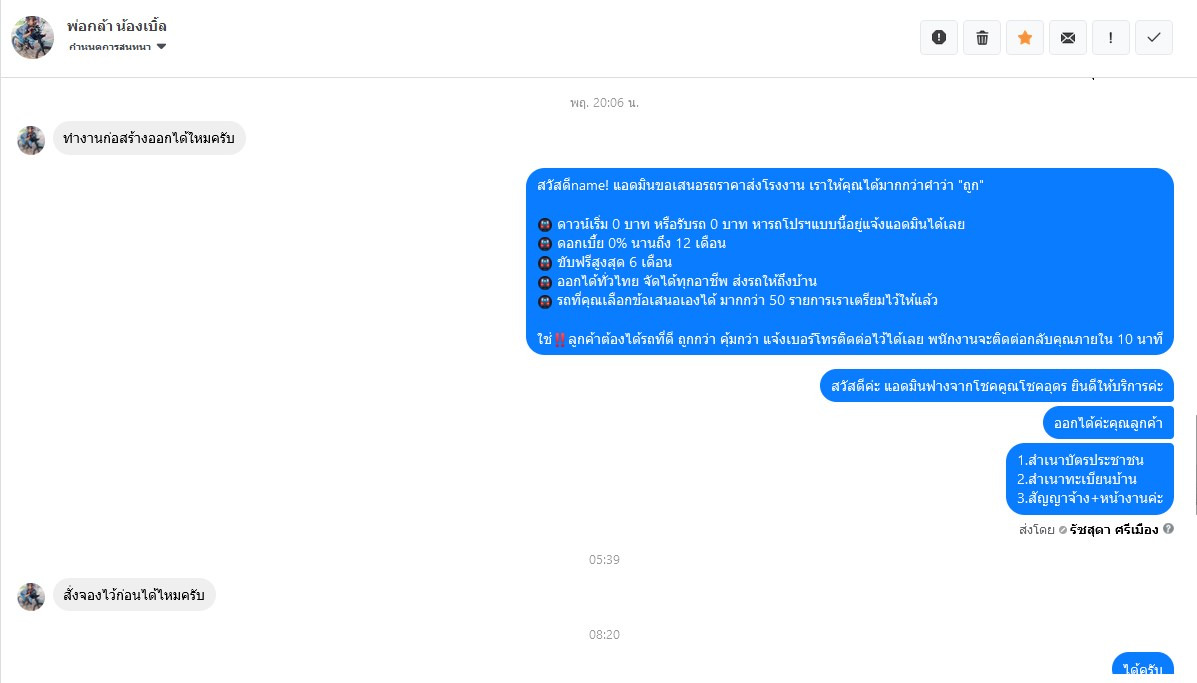Screen dimensions: 1197x683
Task: Open sender profile รัชสุดา ศรีเมือง
Action: [x=1114, y=530]
